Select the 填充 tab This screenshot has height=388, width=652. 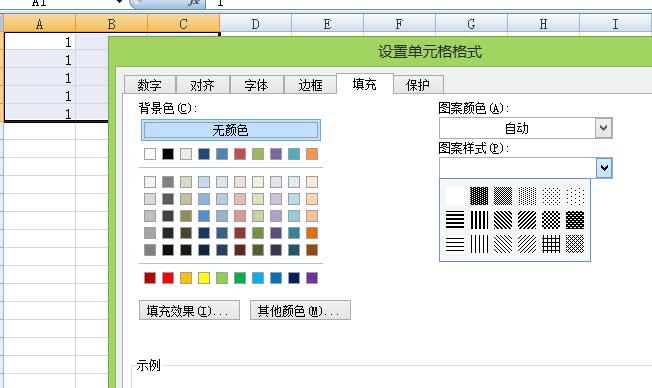pyautogui.click(x=364, y=84)
